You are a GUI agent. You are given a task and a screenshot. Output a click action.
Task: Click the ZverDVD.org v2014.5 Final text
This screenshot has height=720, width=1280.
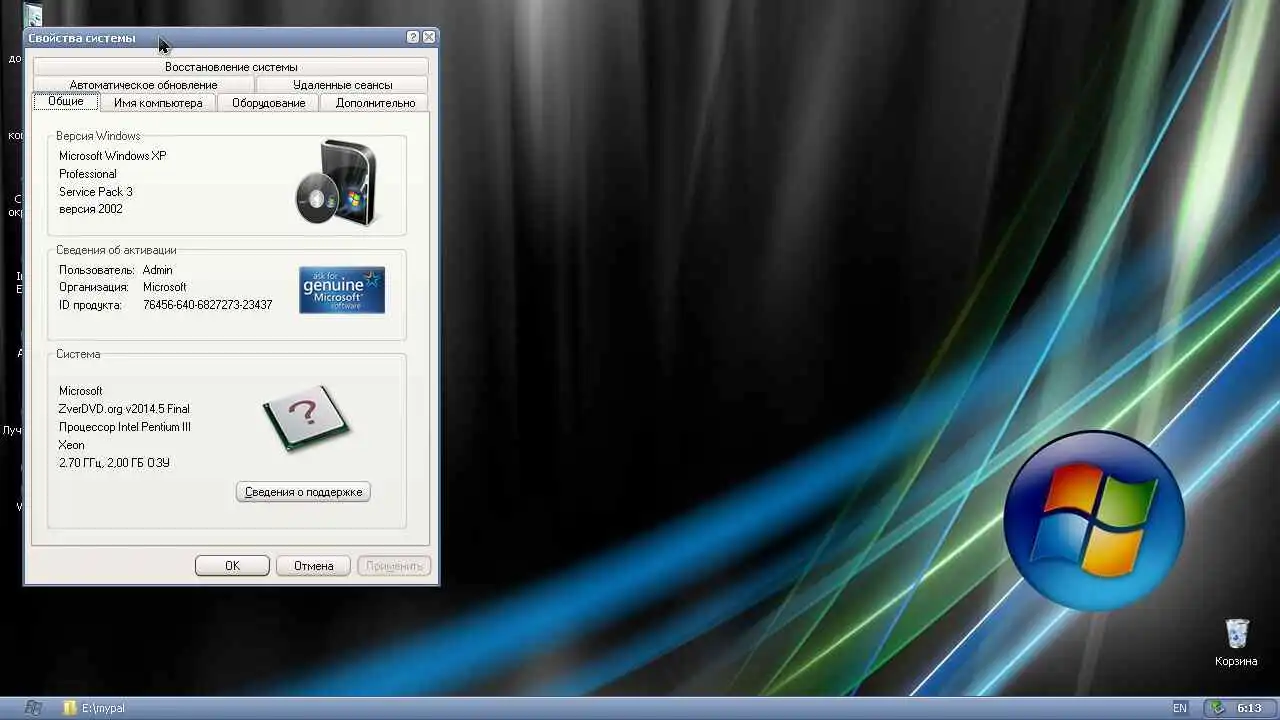tap(124, 409)
